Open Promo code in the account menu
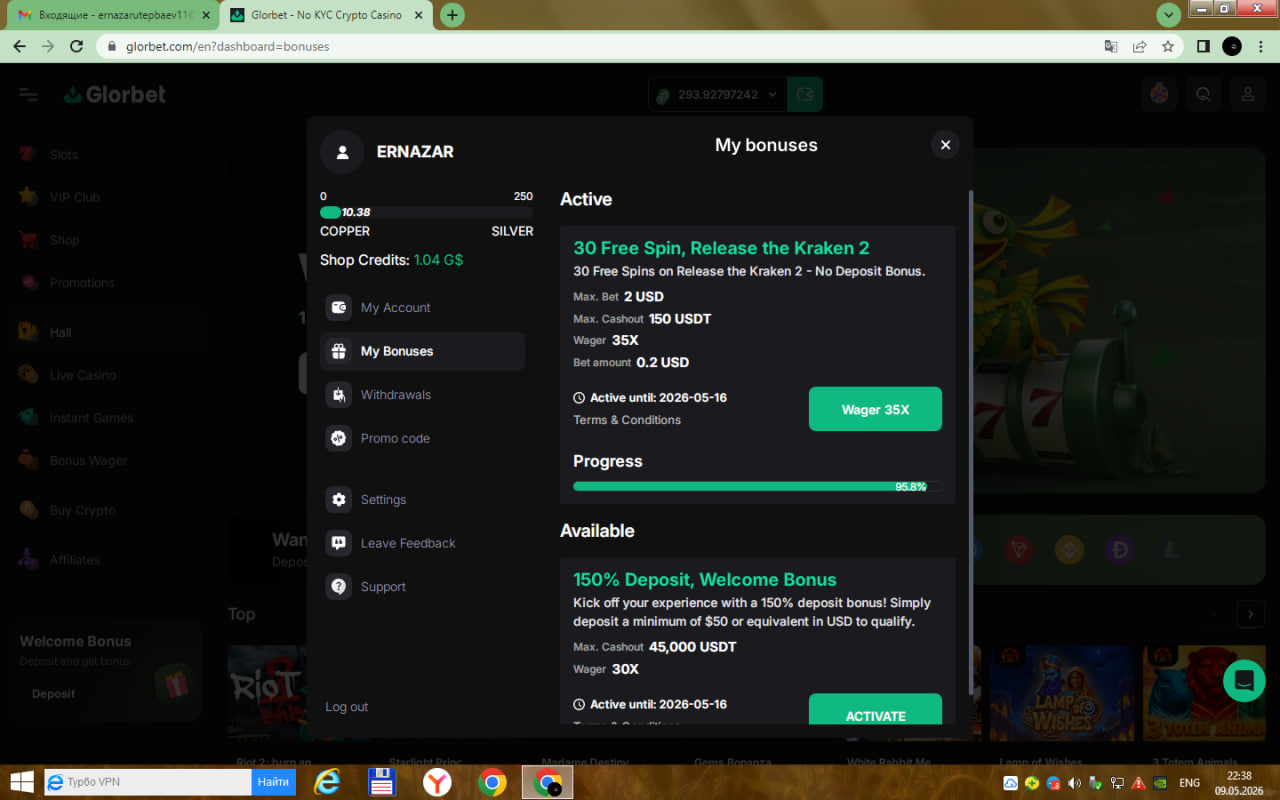1280x800 pixels. (423, 438)
